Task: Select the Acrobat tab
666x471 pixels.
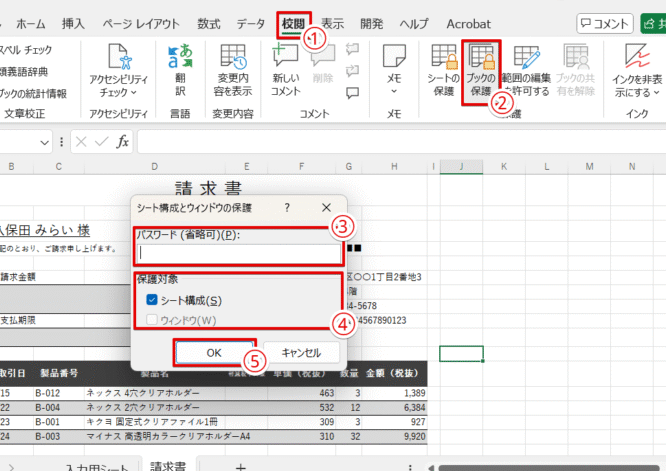Action: pos(468,24)
